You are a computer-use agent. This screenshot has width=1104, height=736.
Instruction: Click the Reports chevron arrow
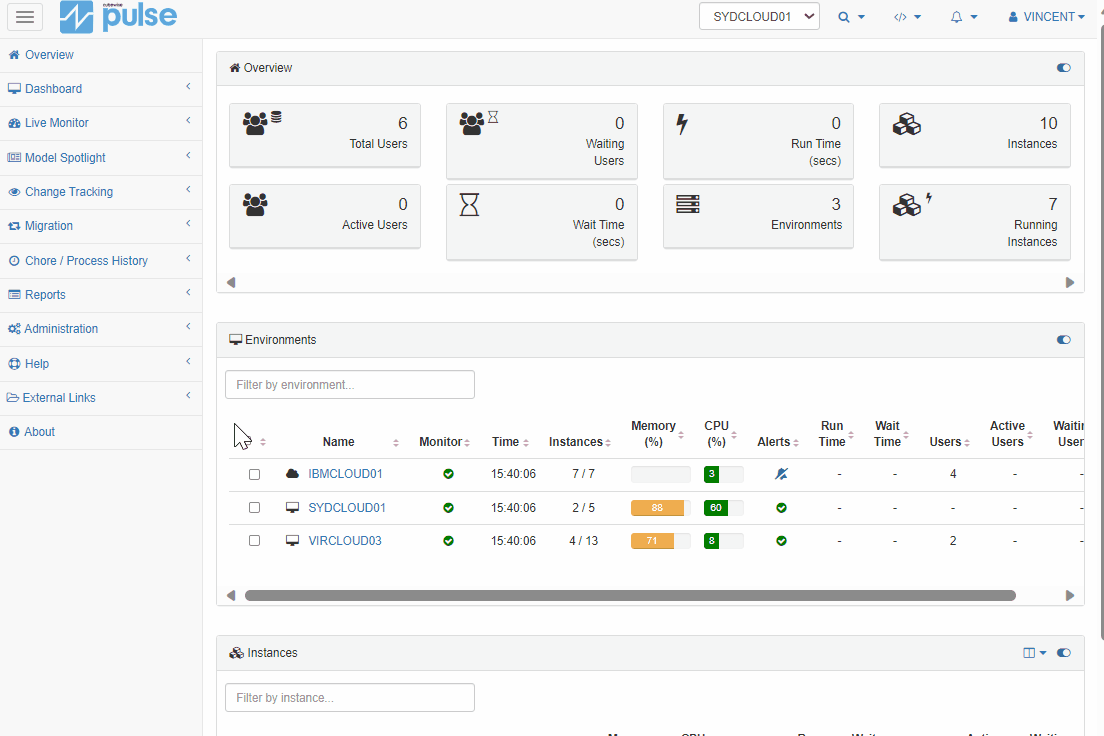[x=188, y=293]
